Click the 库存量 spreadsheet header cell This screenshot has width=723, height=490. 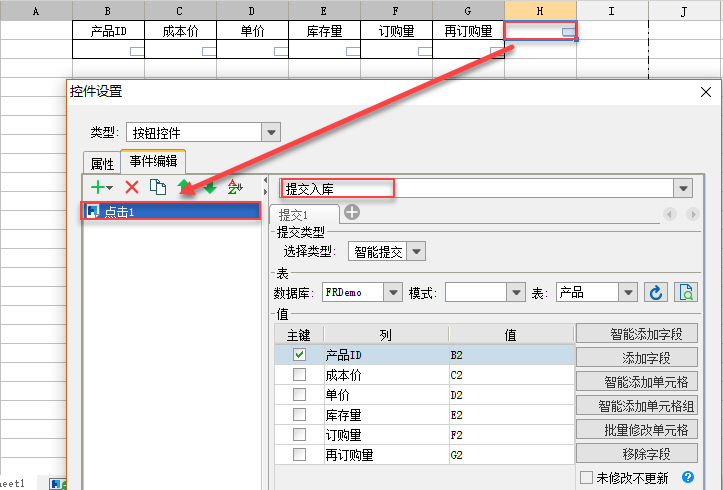click(x=325, y=30)
